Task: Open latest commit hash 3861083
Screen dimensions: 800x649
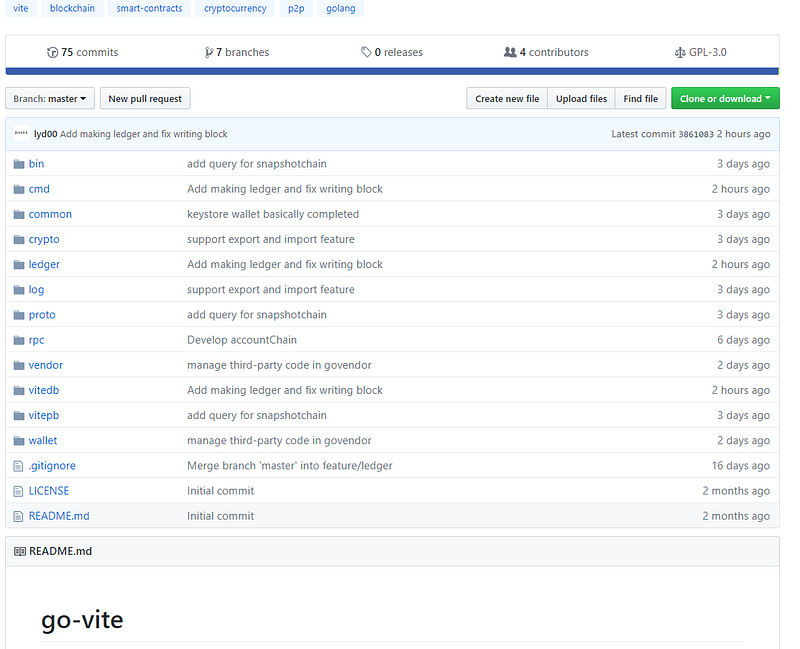Action: (696, 134)
